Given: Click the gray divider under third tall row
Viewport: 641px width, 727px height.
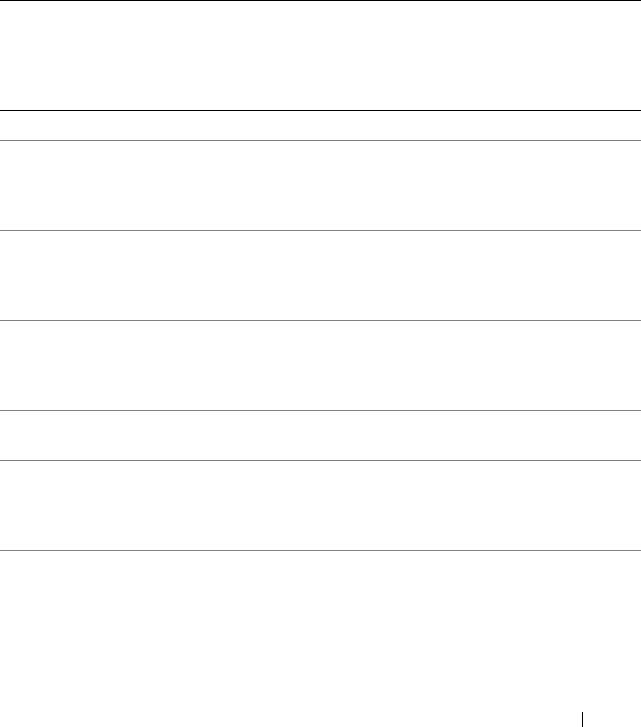Looking at the screenshot, I should tap(320, 410).
